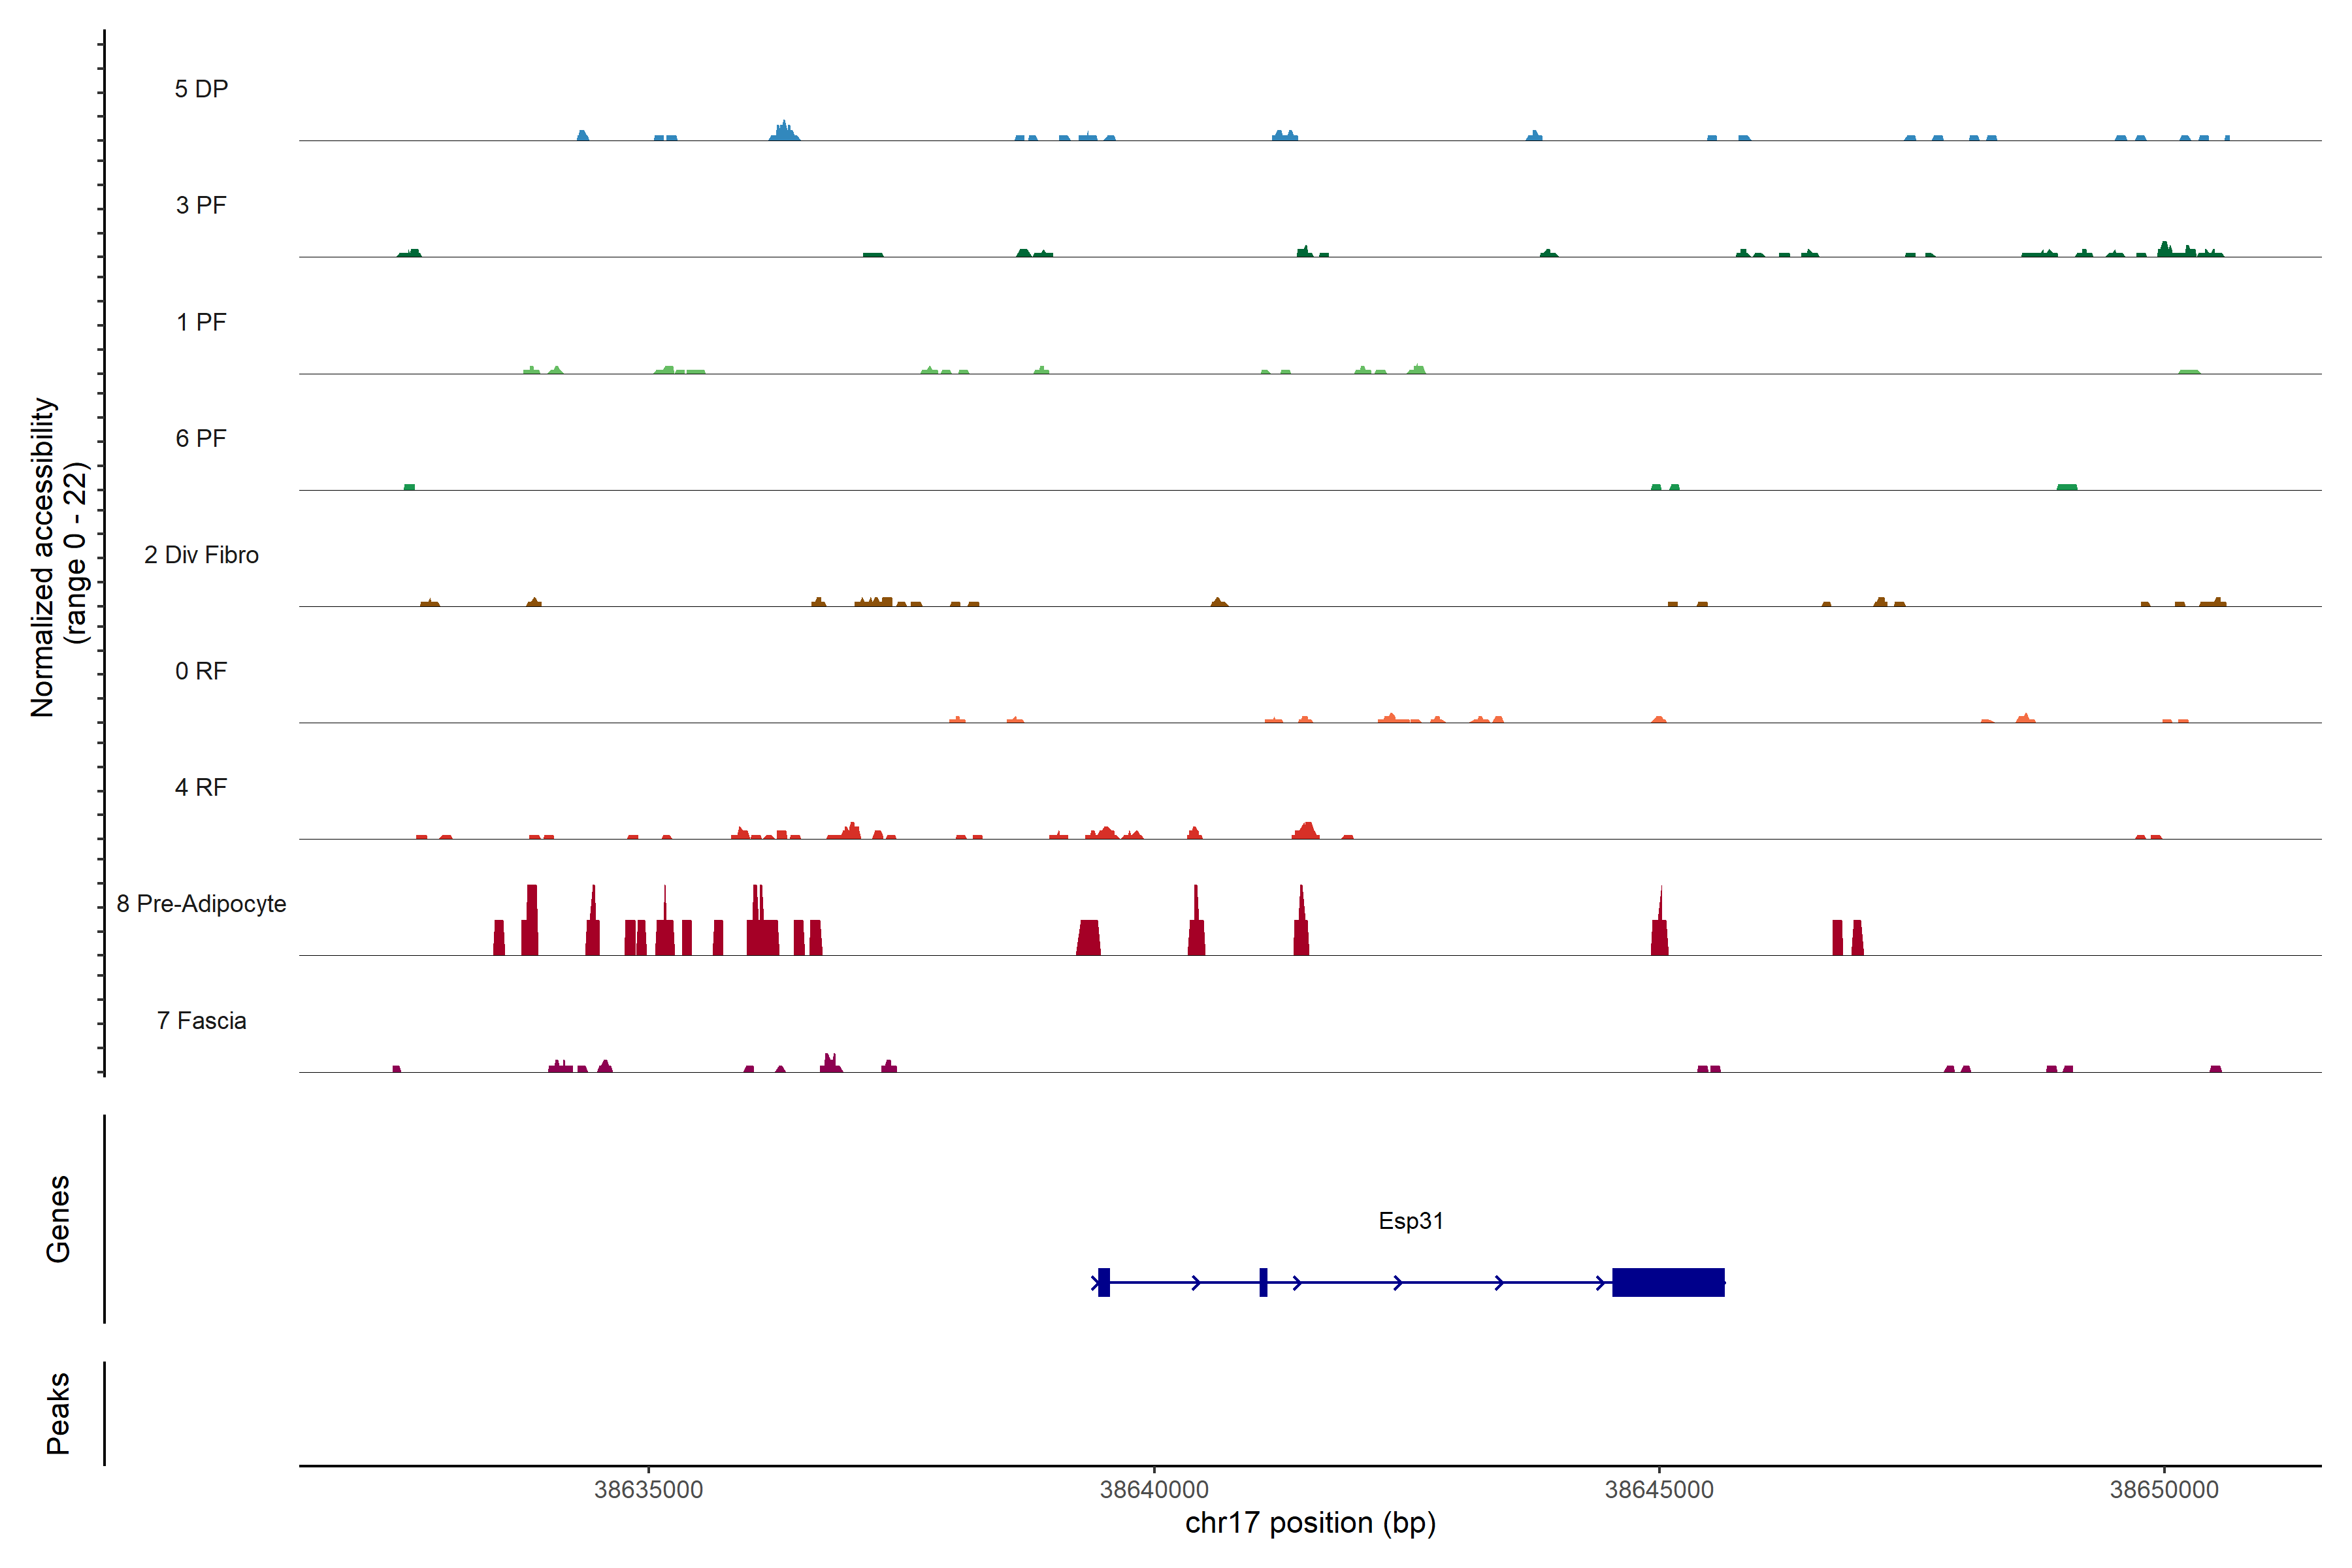Click the 5 DP track label

coord(201,89)
